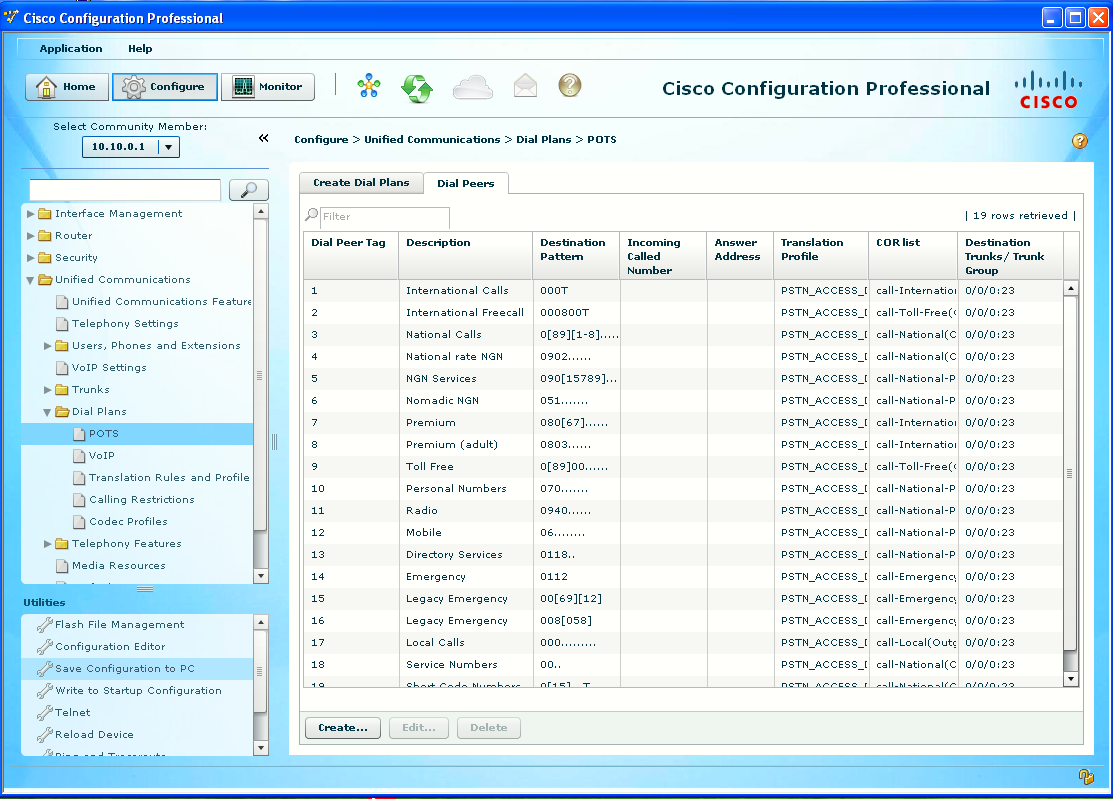Collapse the left panel with double chevron

263,138
